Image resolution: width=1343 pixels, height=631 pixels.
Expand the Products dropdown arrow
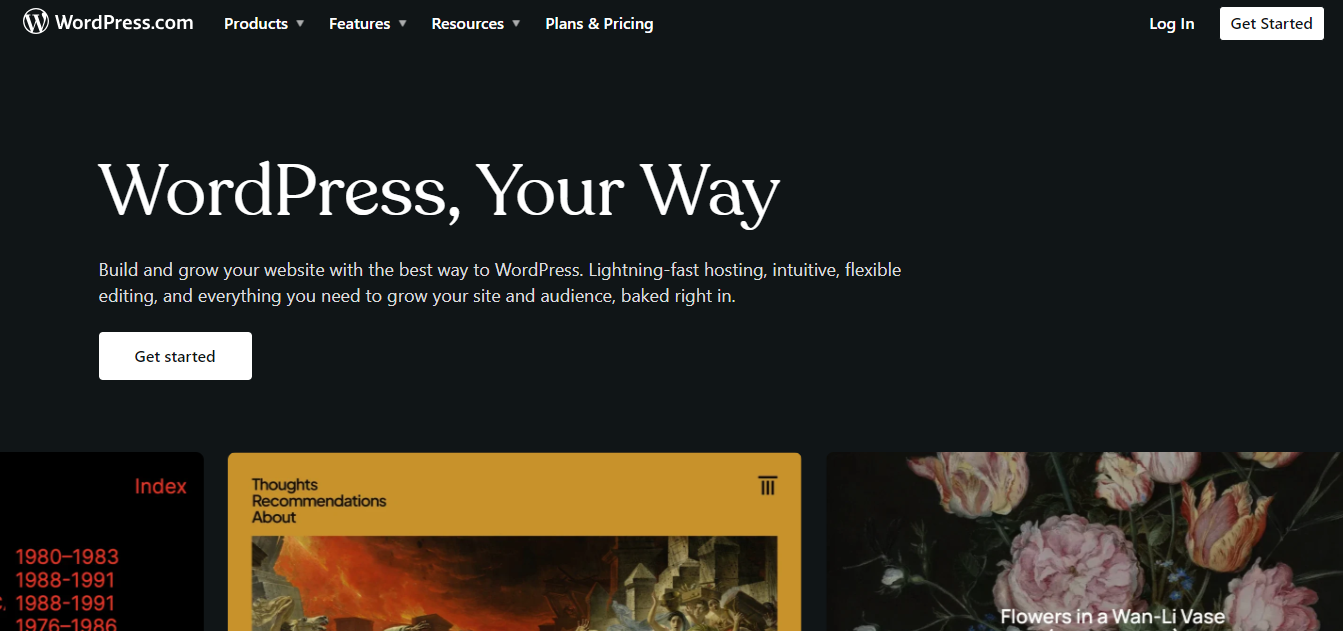pos(300,23)
